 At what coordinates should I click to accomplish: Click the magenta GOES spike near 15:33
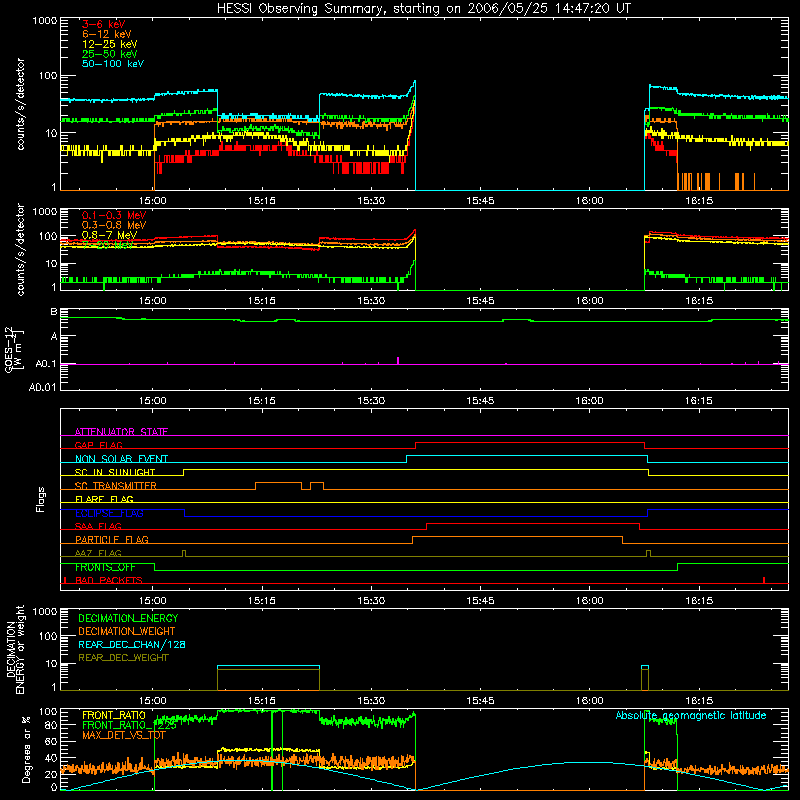coord(398,360)
